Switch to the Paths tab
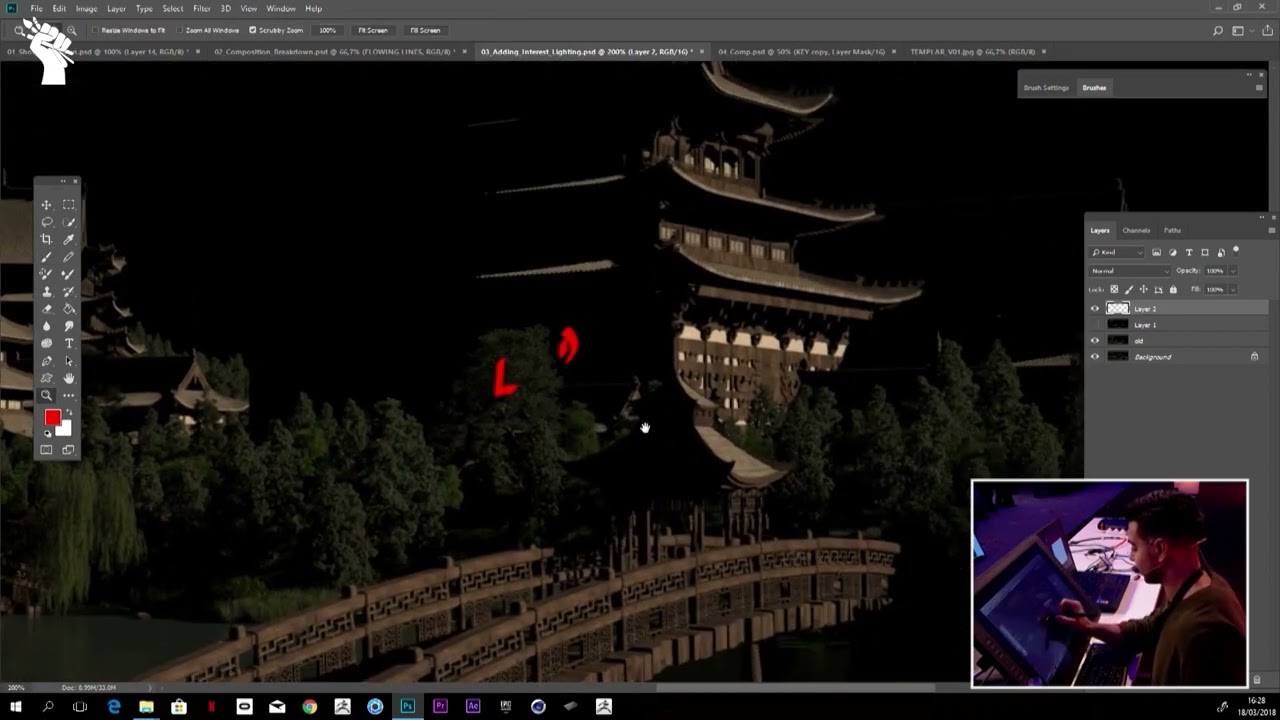This screenshot has width=1280, height=720. (x=1172, y=230)
